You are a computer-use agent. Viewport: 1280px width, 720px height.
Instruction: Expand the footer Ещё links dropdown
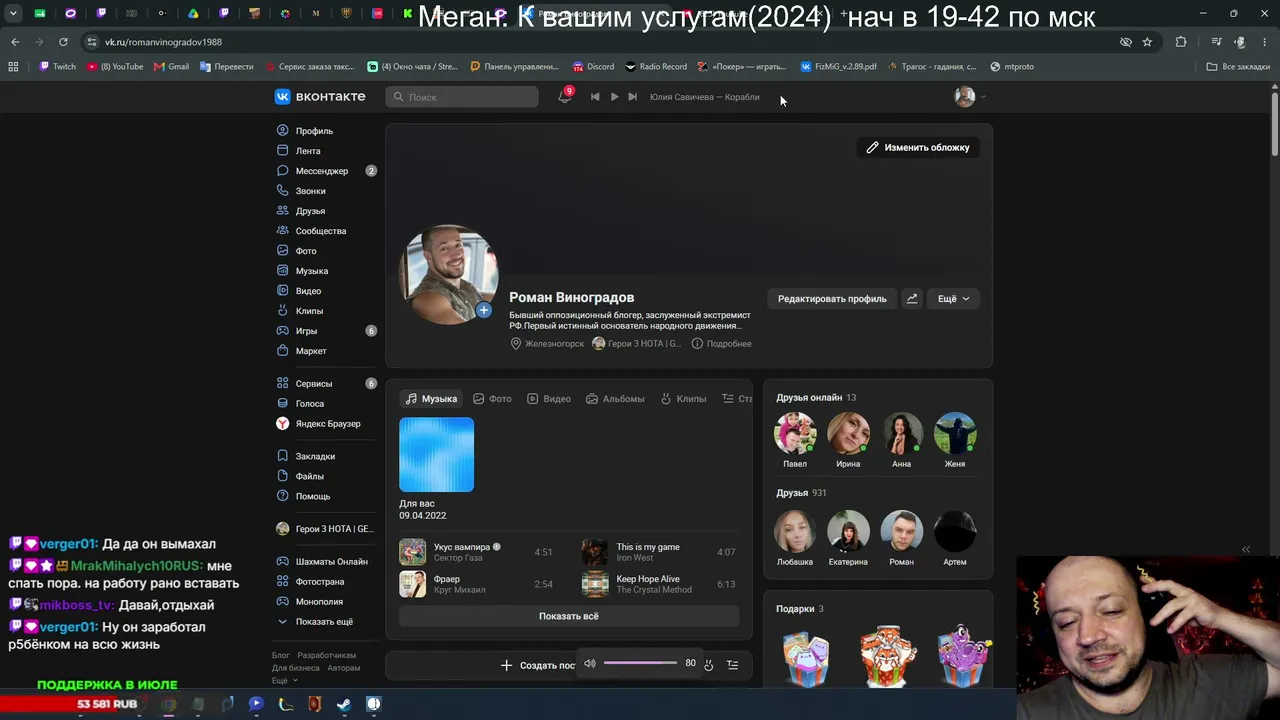(284, 680)
